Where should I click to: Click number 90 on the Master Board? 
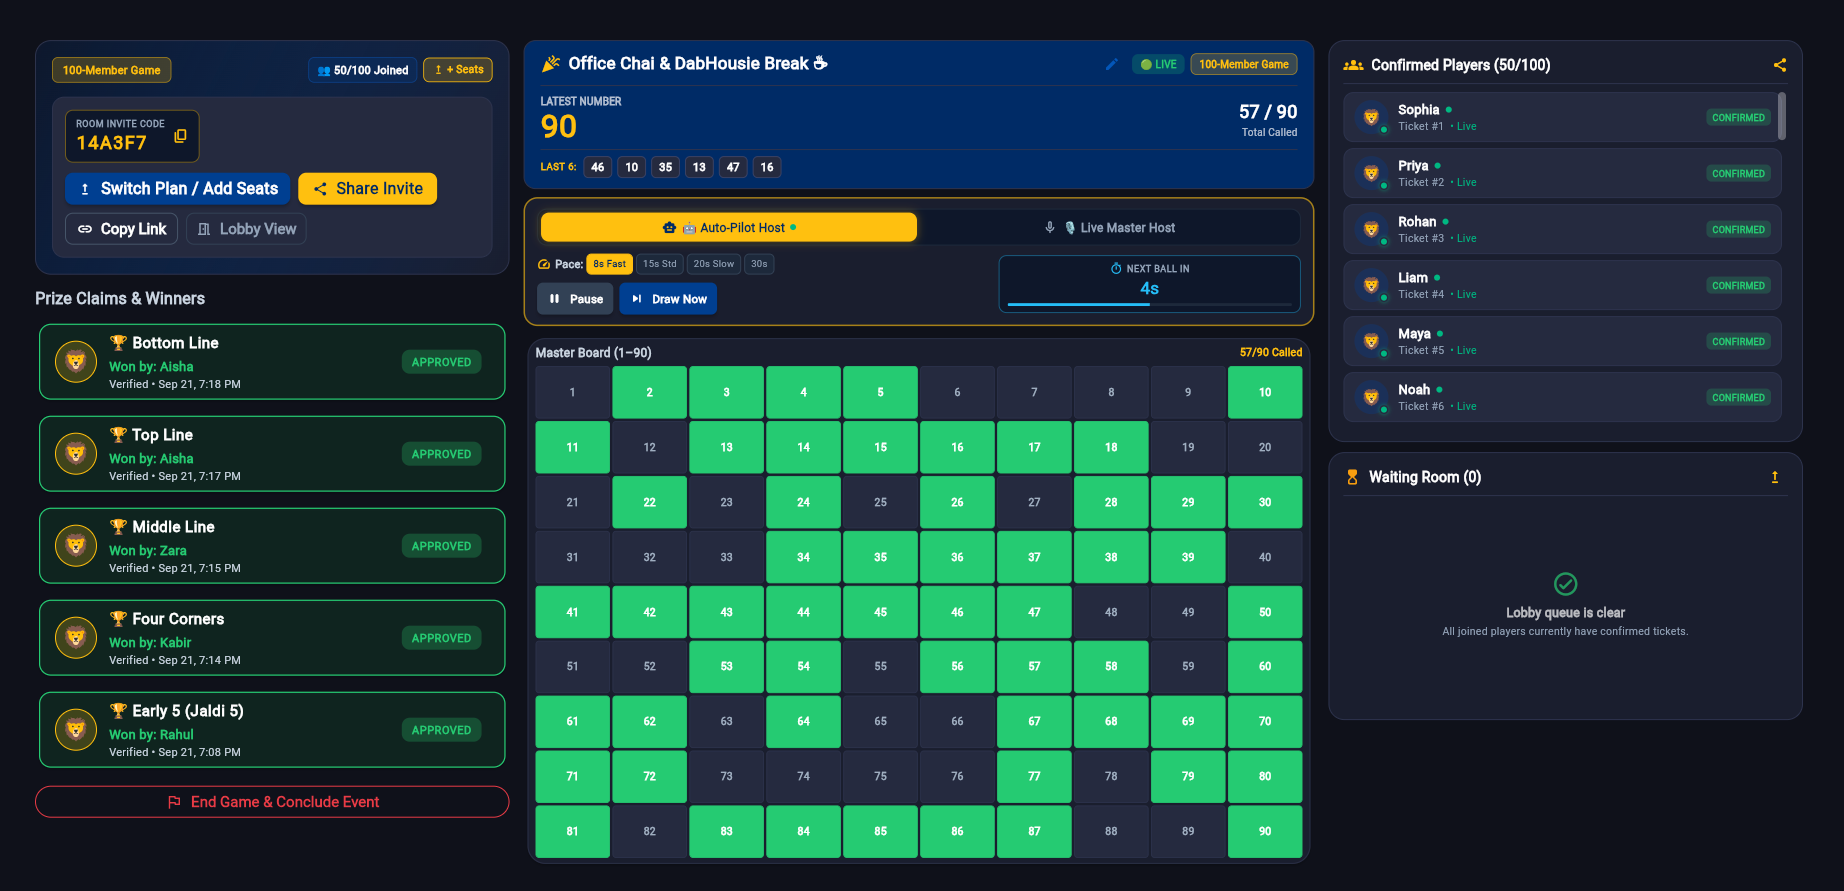[1265, 831]
